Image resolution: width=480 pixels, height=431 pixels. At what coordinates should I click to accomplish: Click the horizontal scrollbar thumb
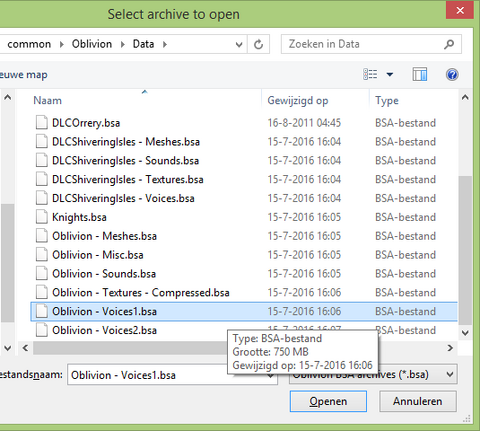tap(130, 348)
